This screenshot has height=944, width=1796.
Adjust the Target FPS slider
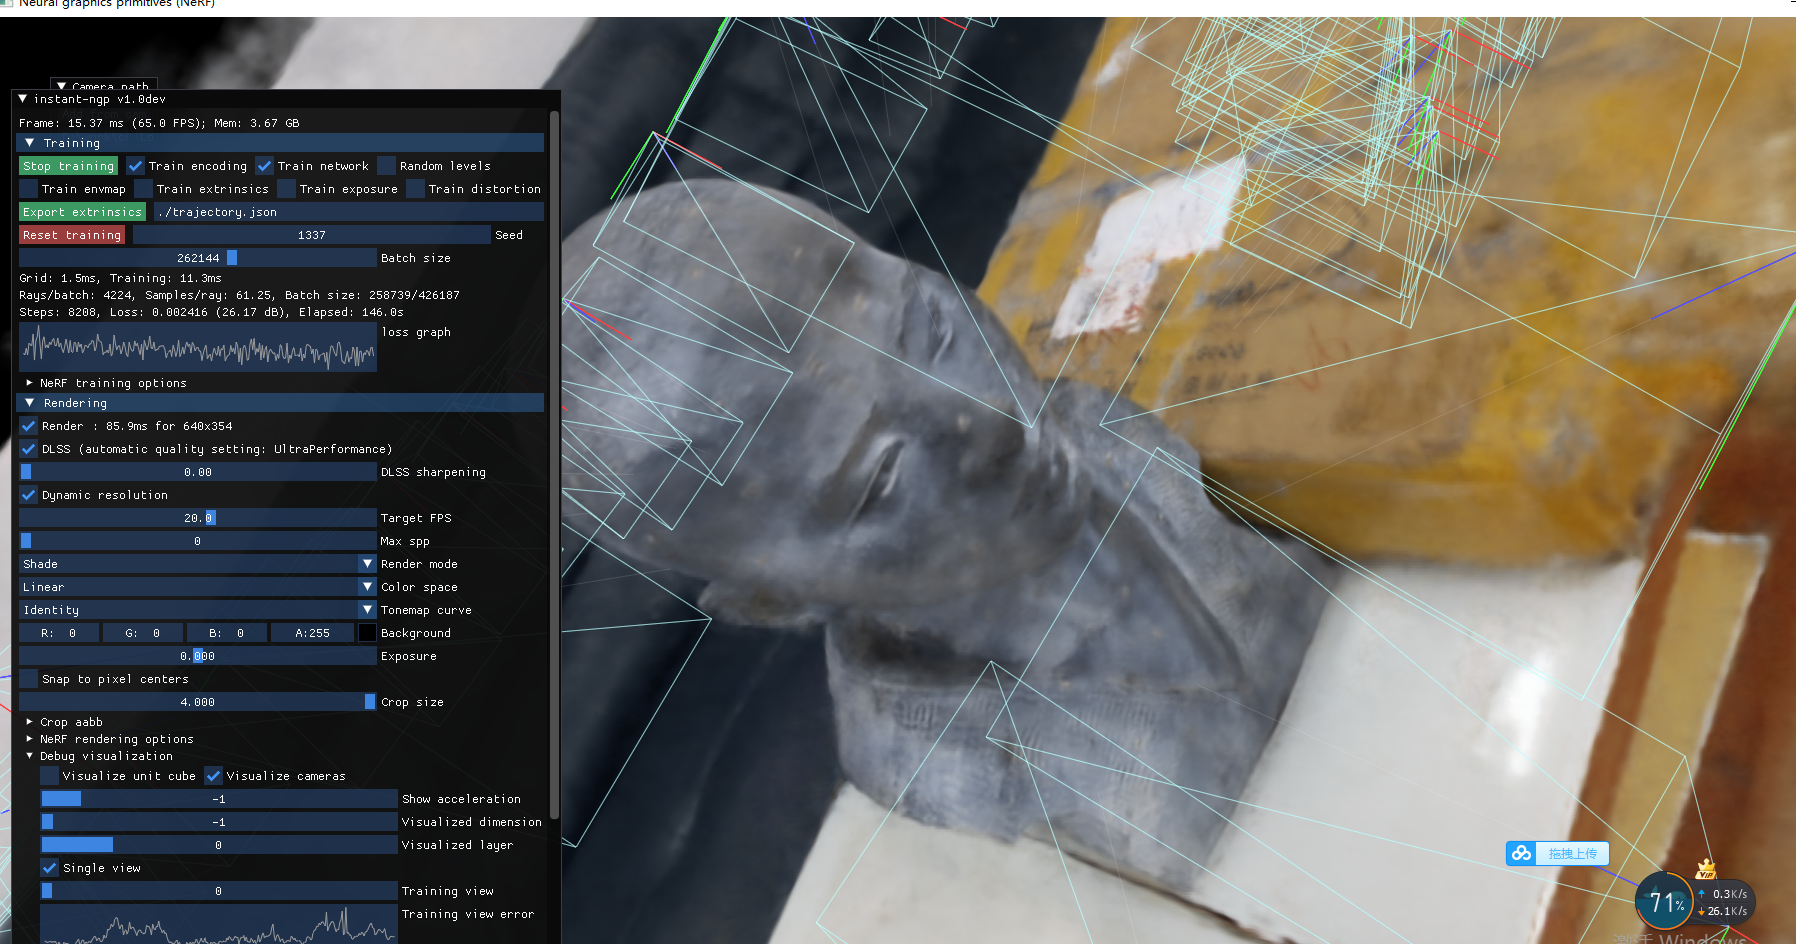[x=198, y=517]
